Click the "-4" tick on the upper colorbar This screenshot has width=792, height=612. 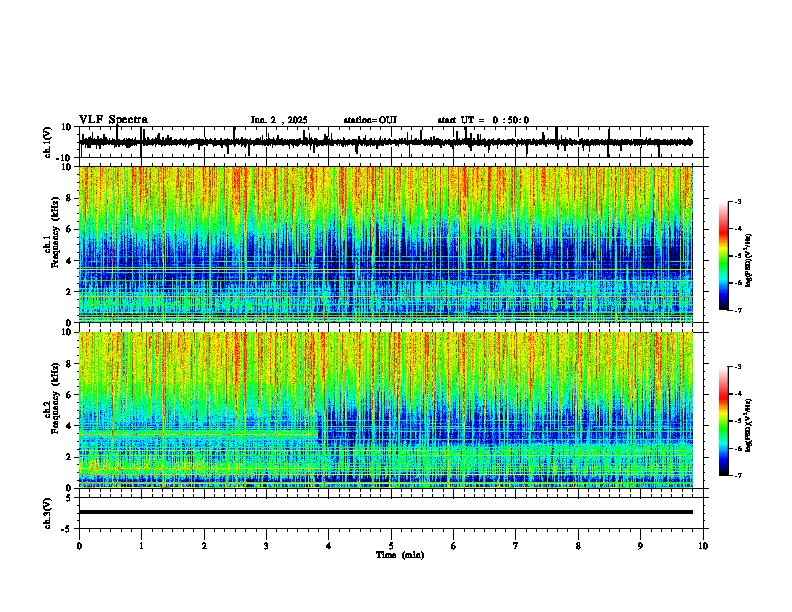coord(737,229)
